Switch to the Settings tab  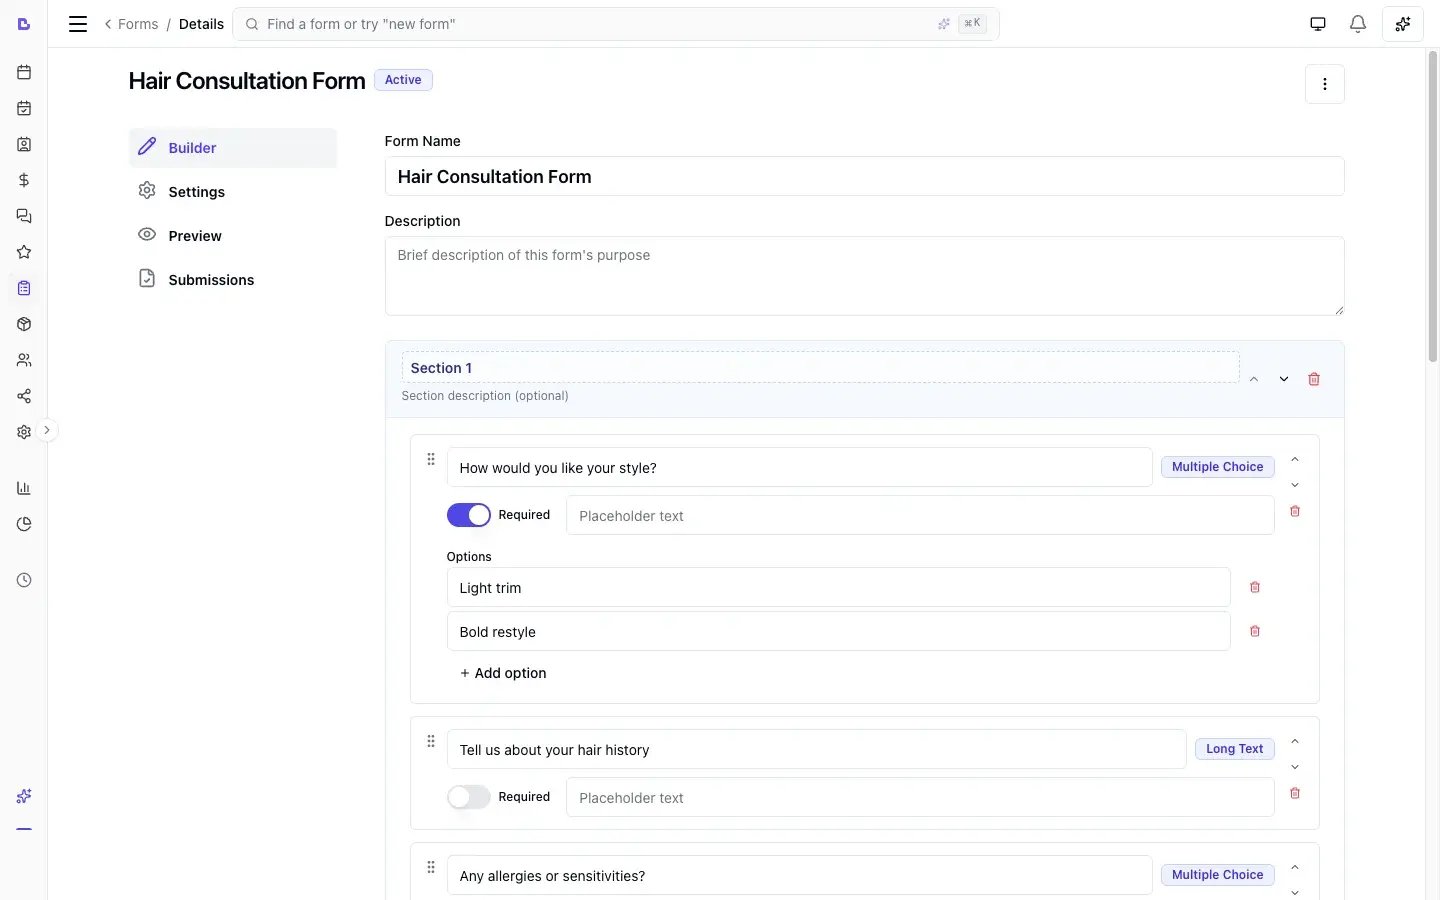(195, 191)
